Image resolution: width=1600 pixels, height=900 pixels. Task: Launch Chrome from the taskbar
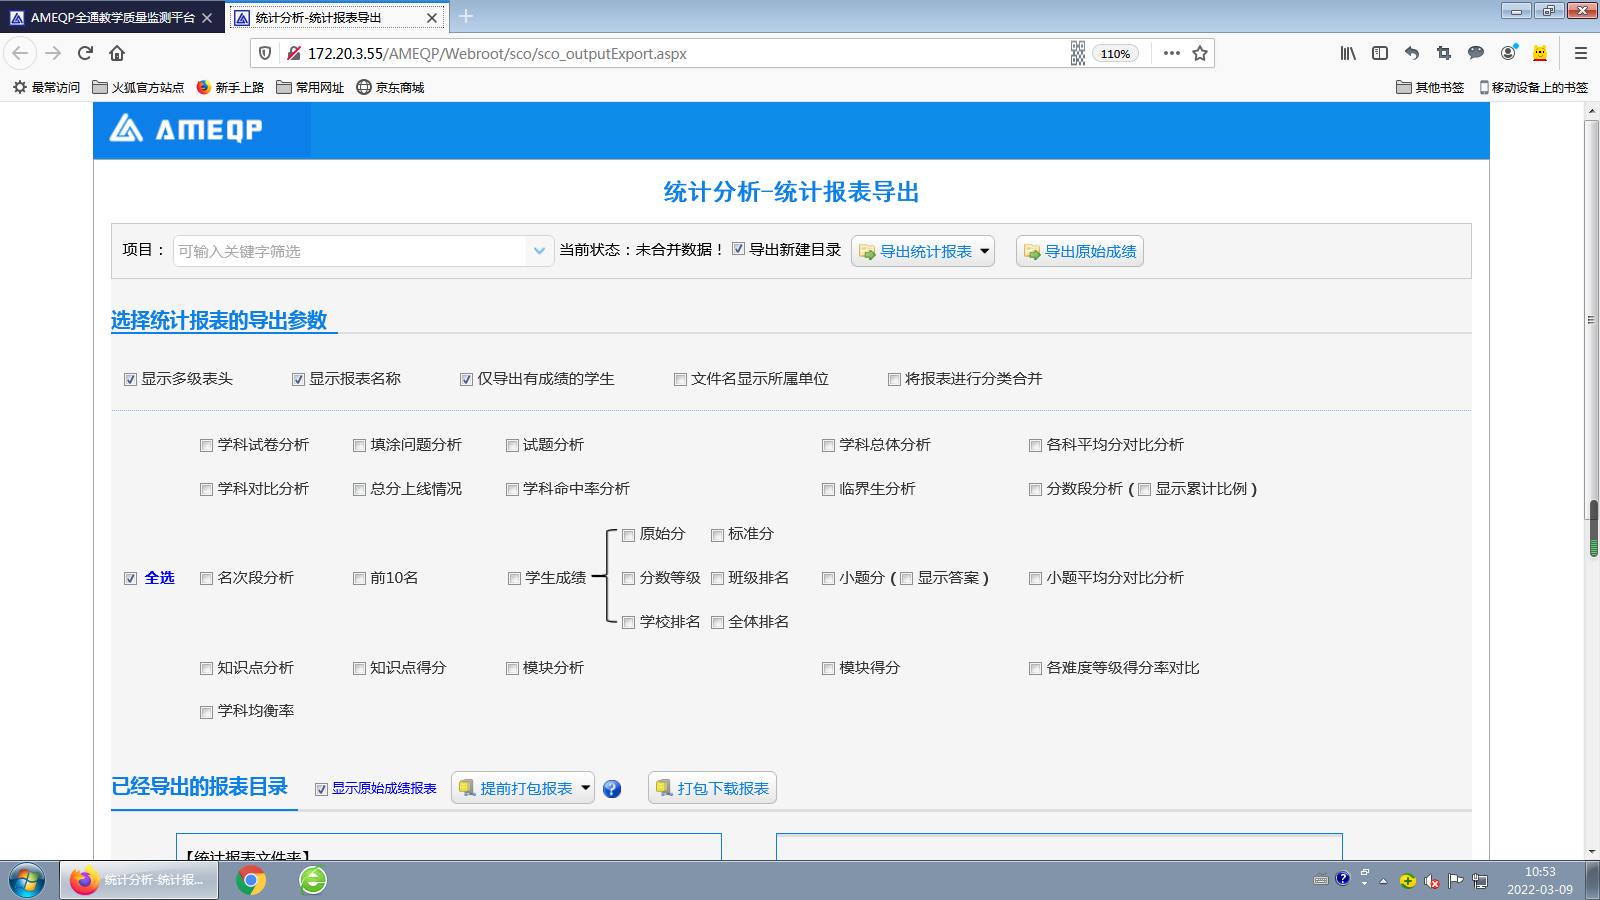[x=251, y=880]
